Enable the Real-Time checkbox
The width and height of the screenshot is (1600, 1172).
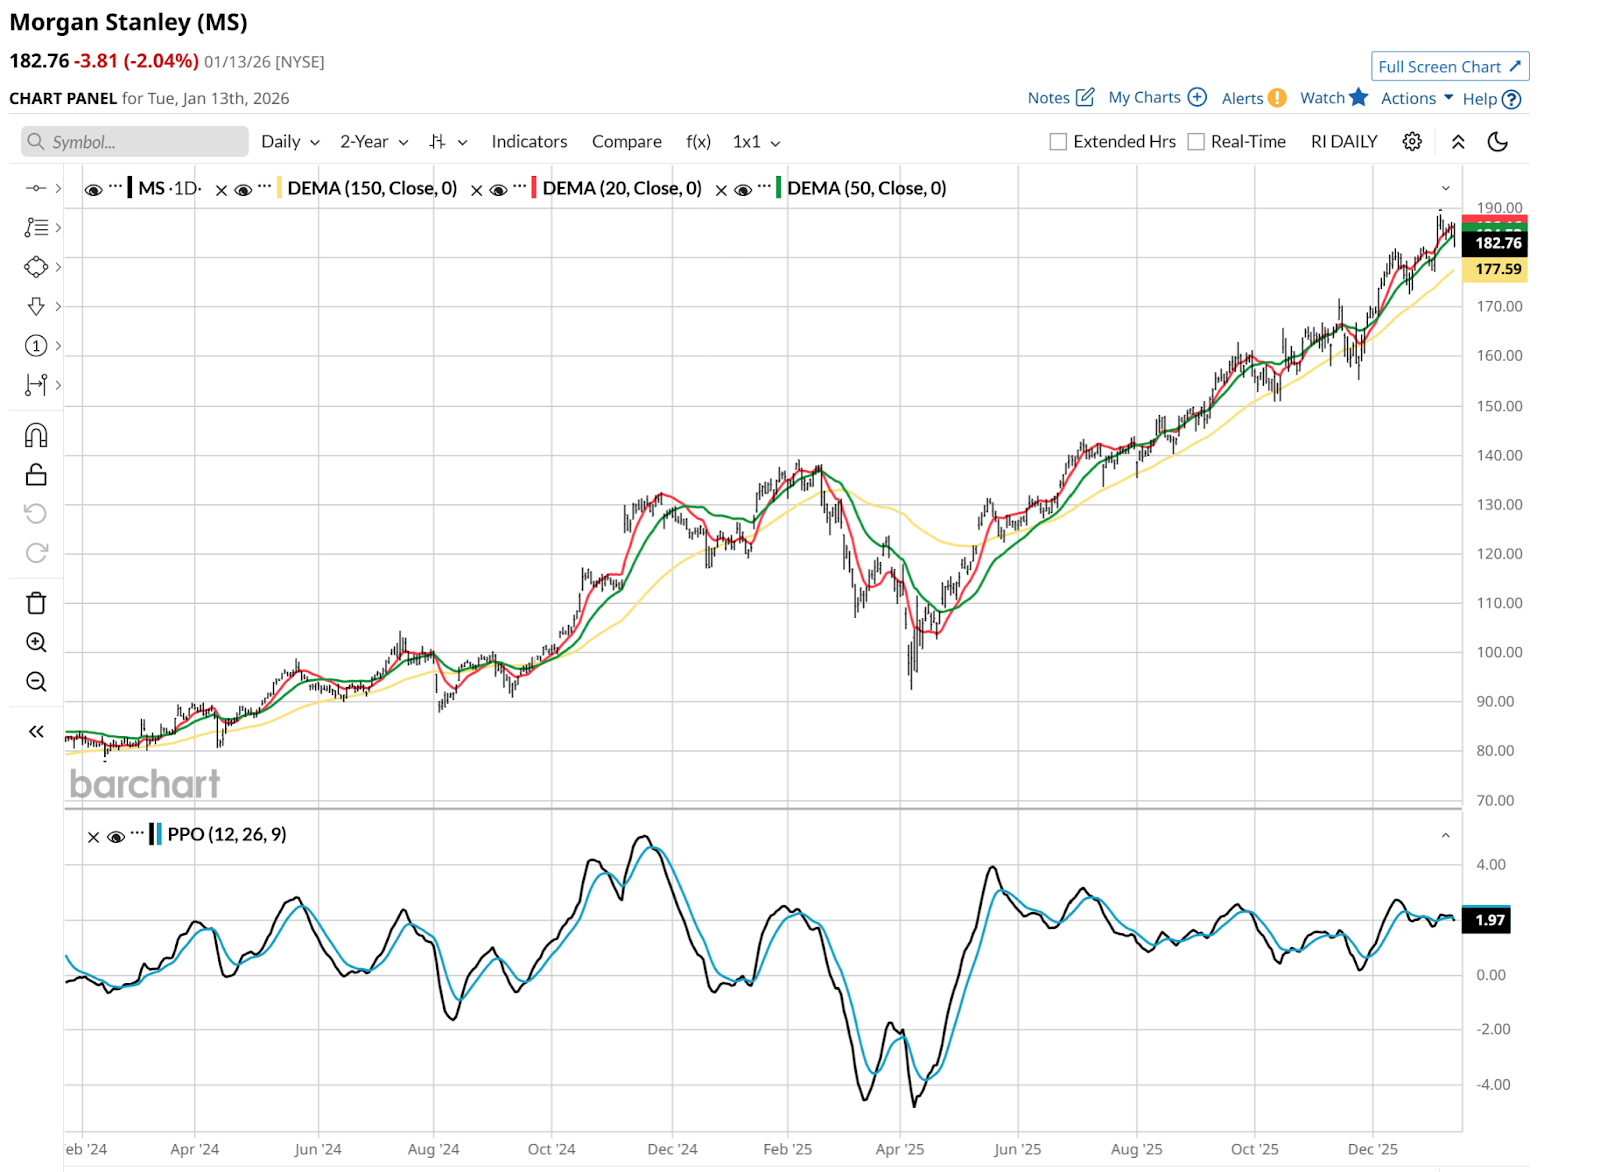coord(1196,142)
